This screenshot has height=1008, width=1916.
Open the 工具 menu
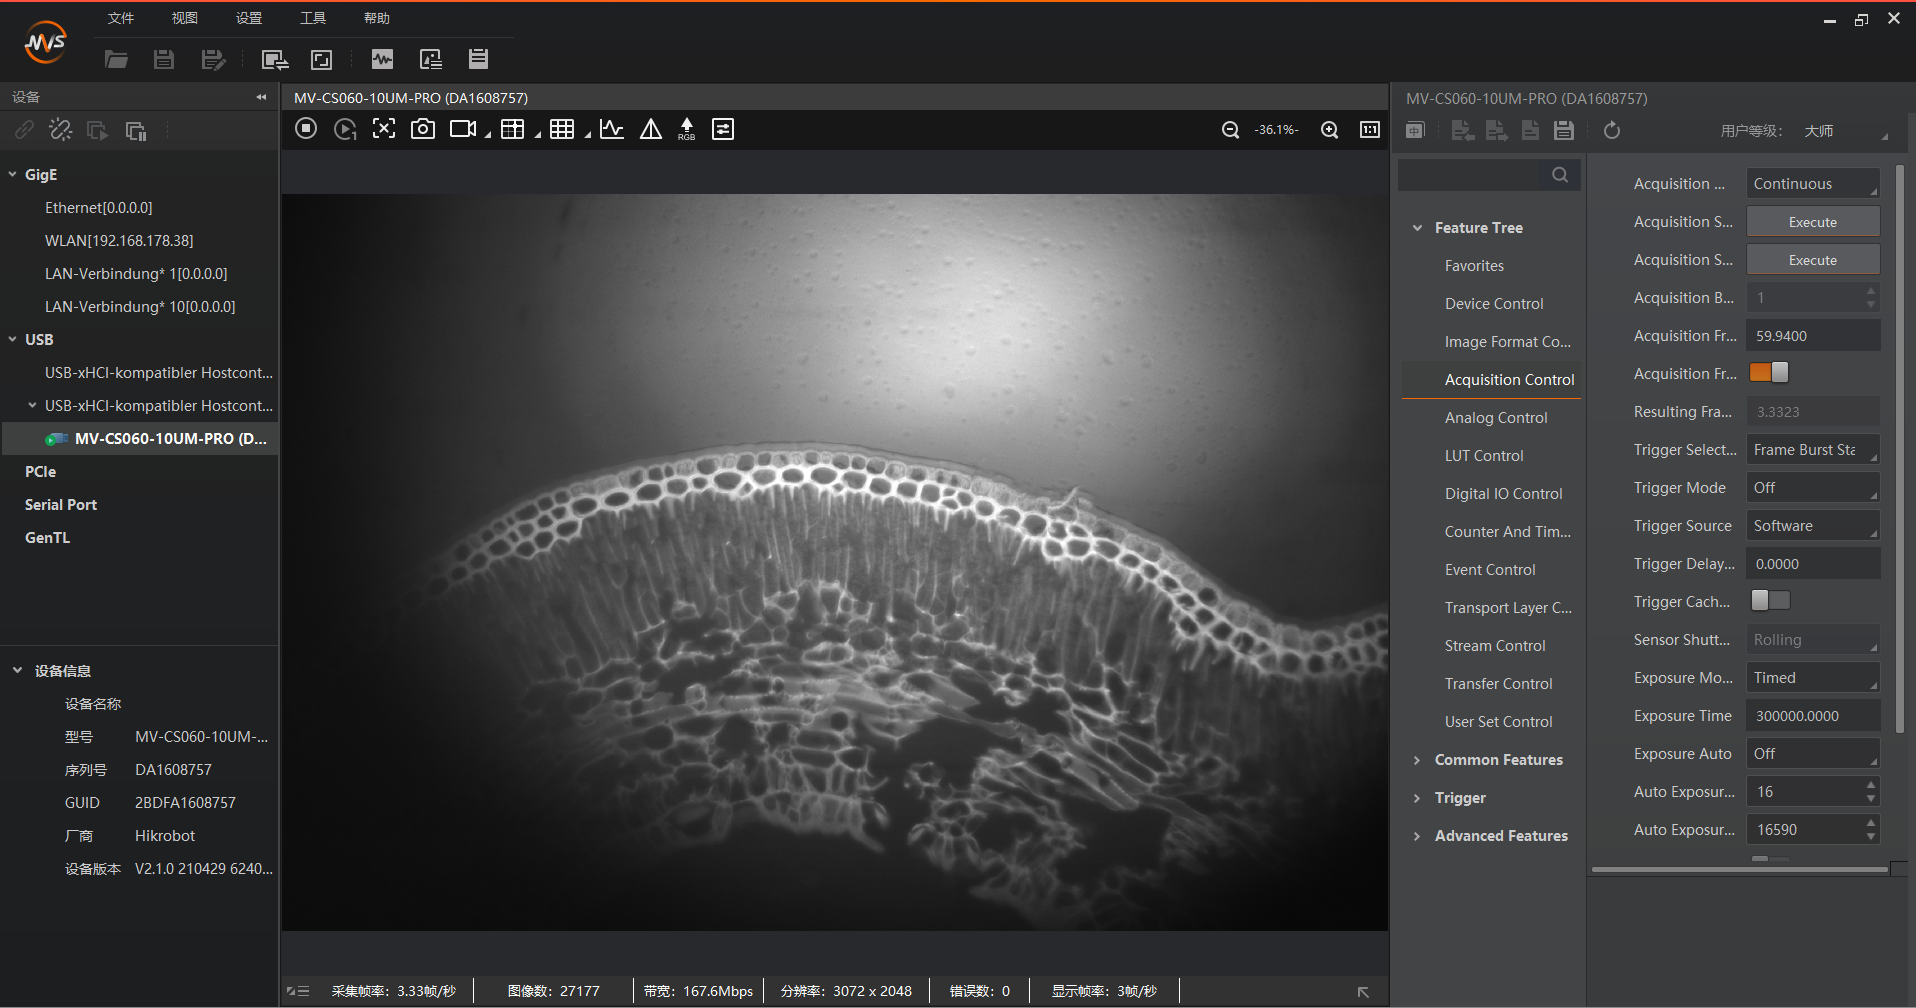312,18
